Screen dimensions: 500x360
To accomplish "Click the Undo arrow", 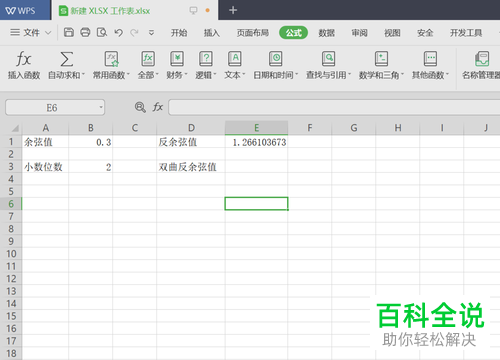I will [118, 32].
